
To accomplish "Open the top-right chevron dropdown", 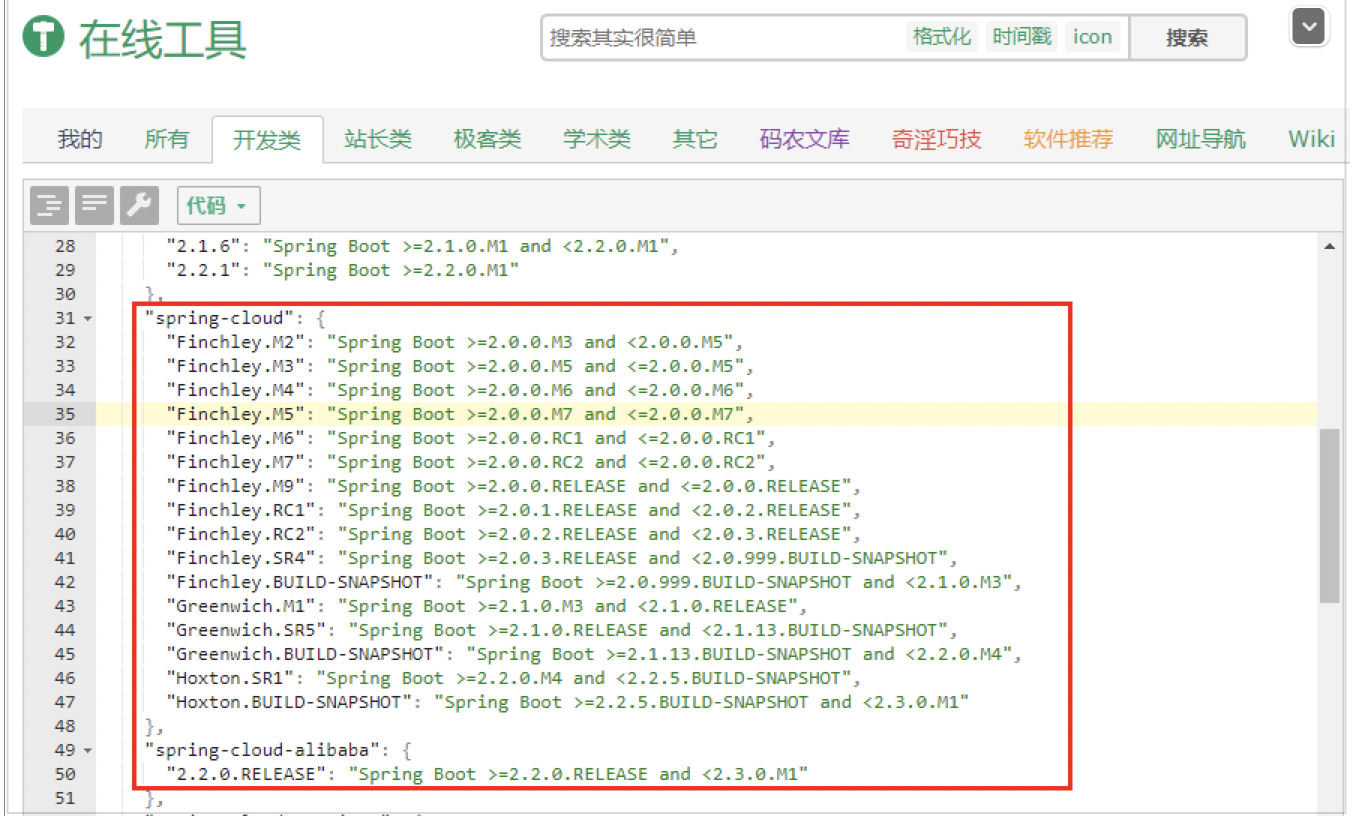I will (x=1308, y=27).
